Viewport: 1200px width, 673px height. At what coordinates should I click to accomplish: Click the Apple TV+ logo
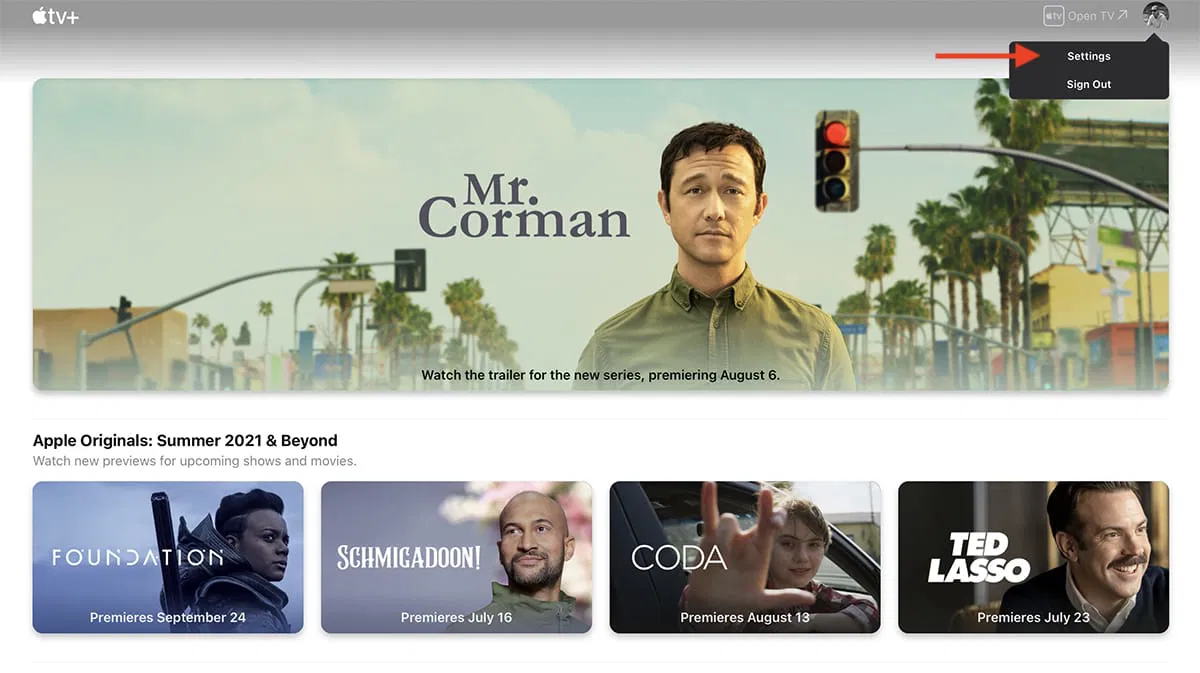click(x=55, y=16)
